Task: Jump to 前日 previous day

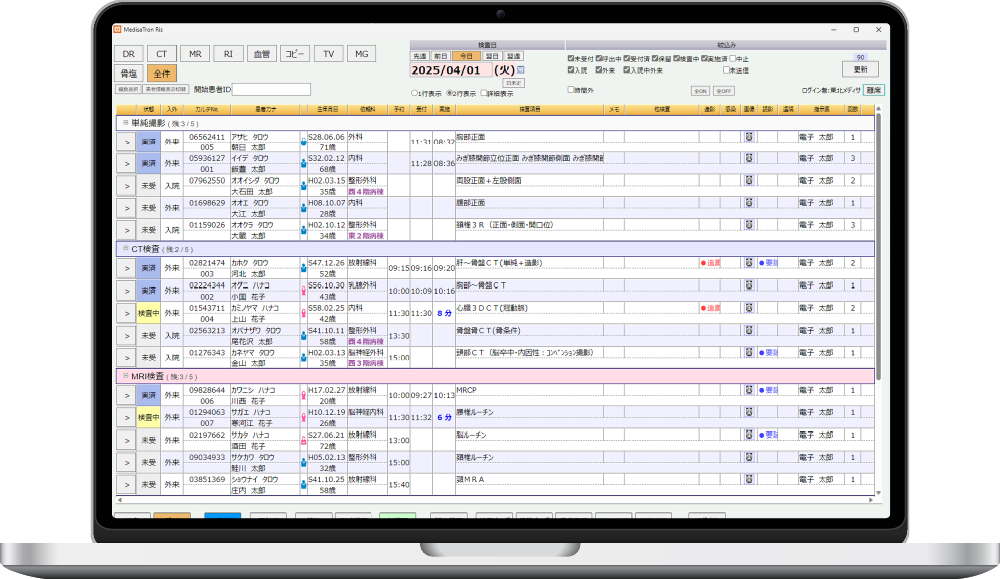Action: (x=441, y=56)
